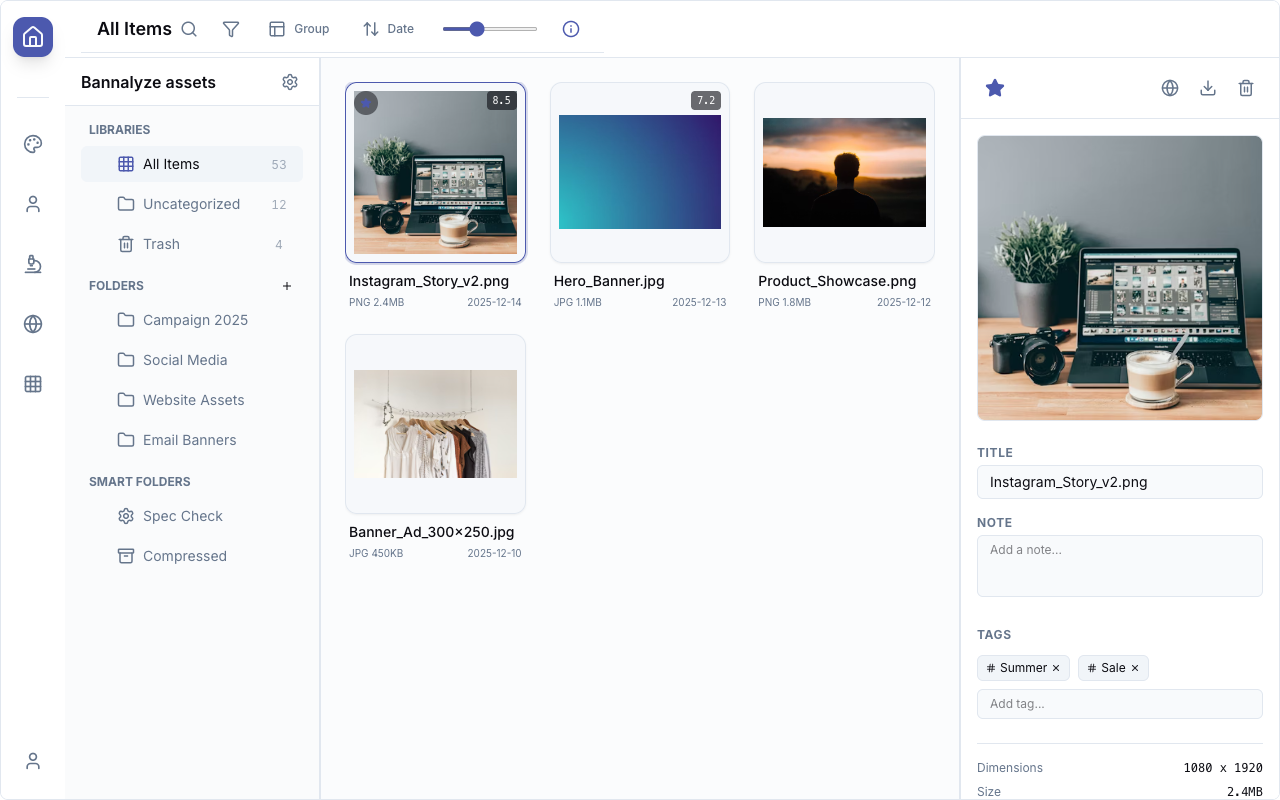Open the Uncategorized library

pos(192,204)
